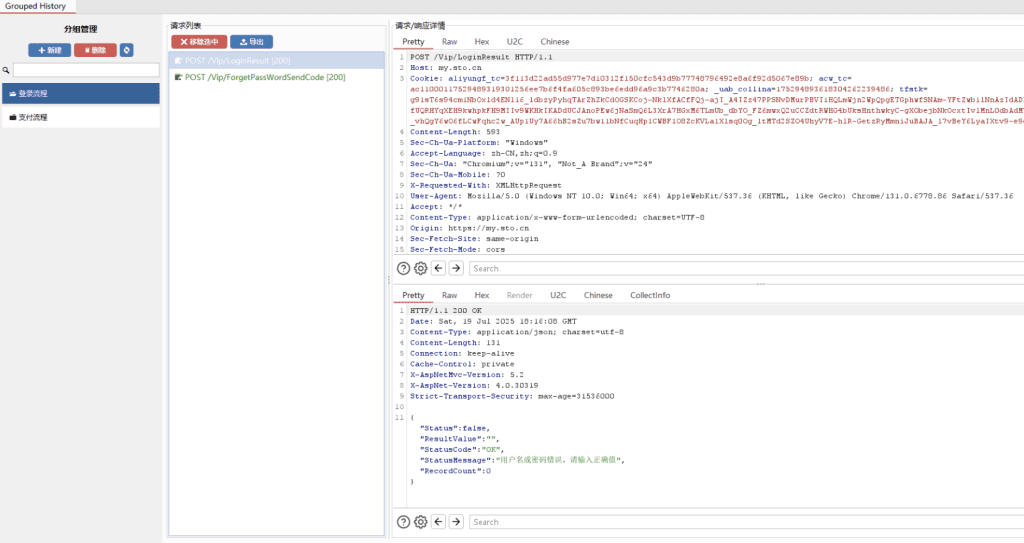Click the "StatusMessage" JSON line
The image size is (1024, 543).
click(x=522, y=461)
